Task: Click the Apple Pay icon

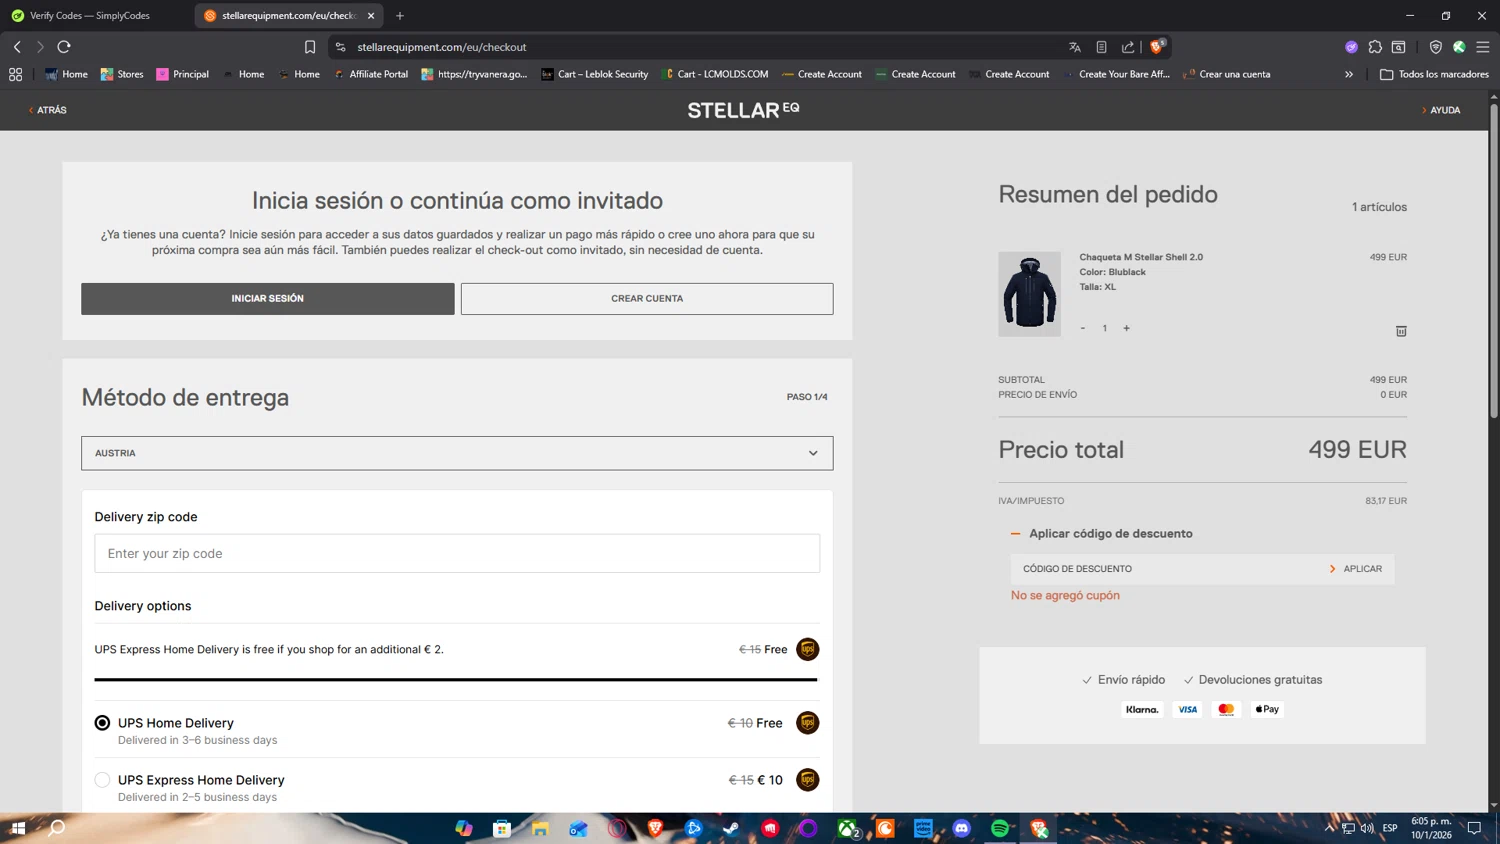Action: [1267, 709]
